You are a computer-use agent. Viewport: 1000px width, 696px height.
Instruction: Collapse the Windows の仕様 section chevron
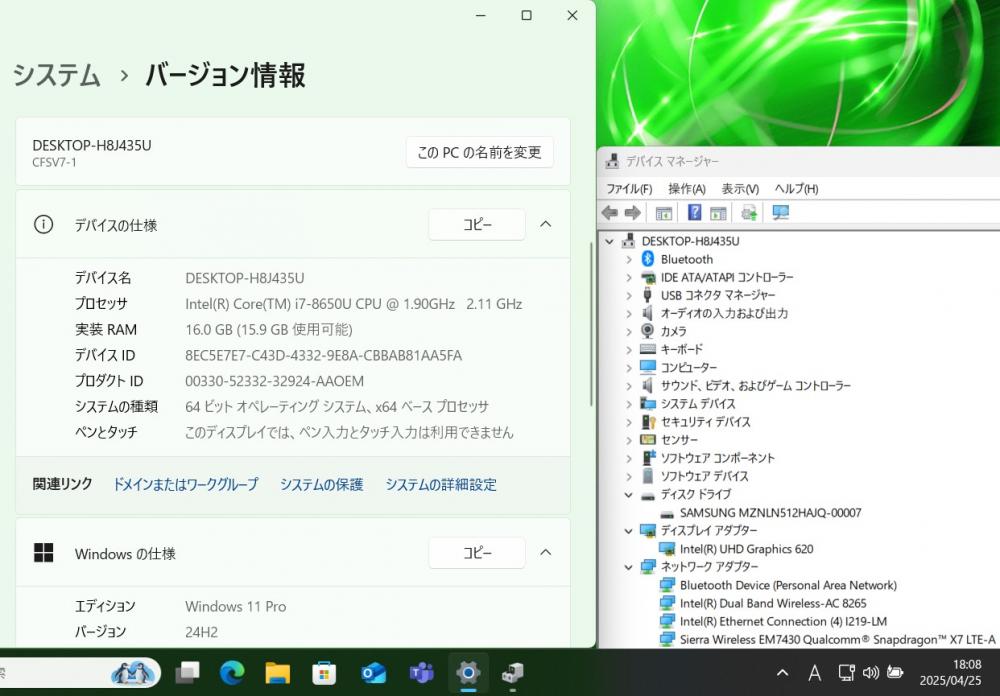click(x=546, y=552)
